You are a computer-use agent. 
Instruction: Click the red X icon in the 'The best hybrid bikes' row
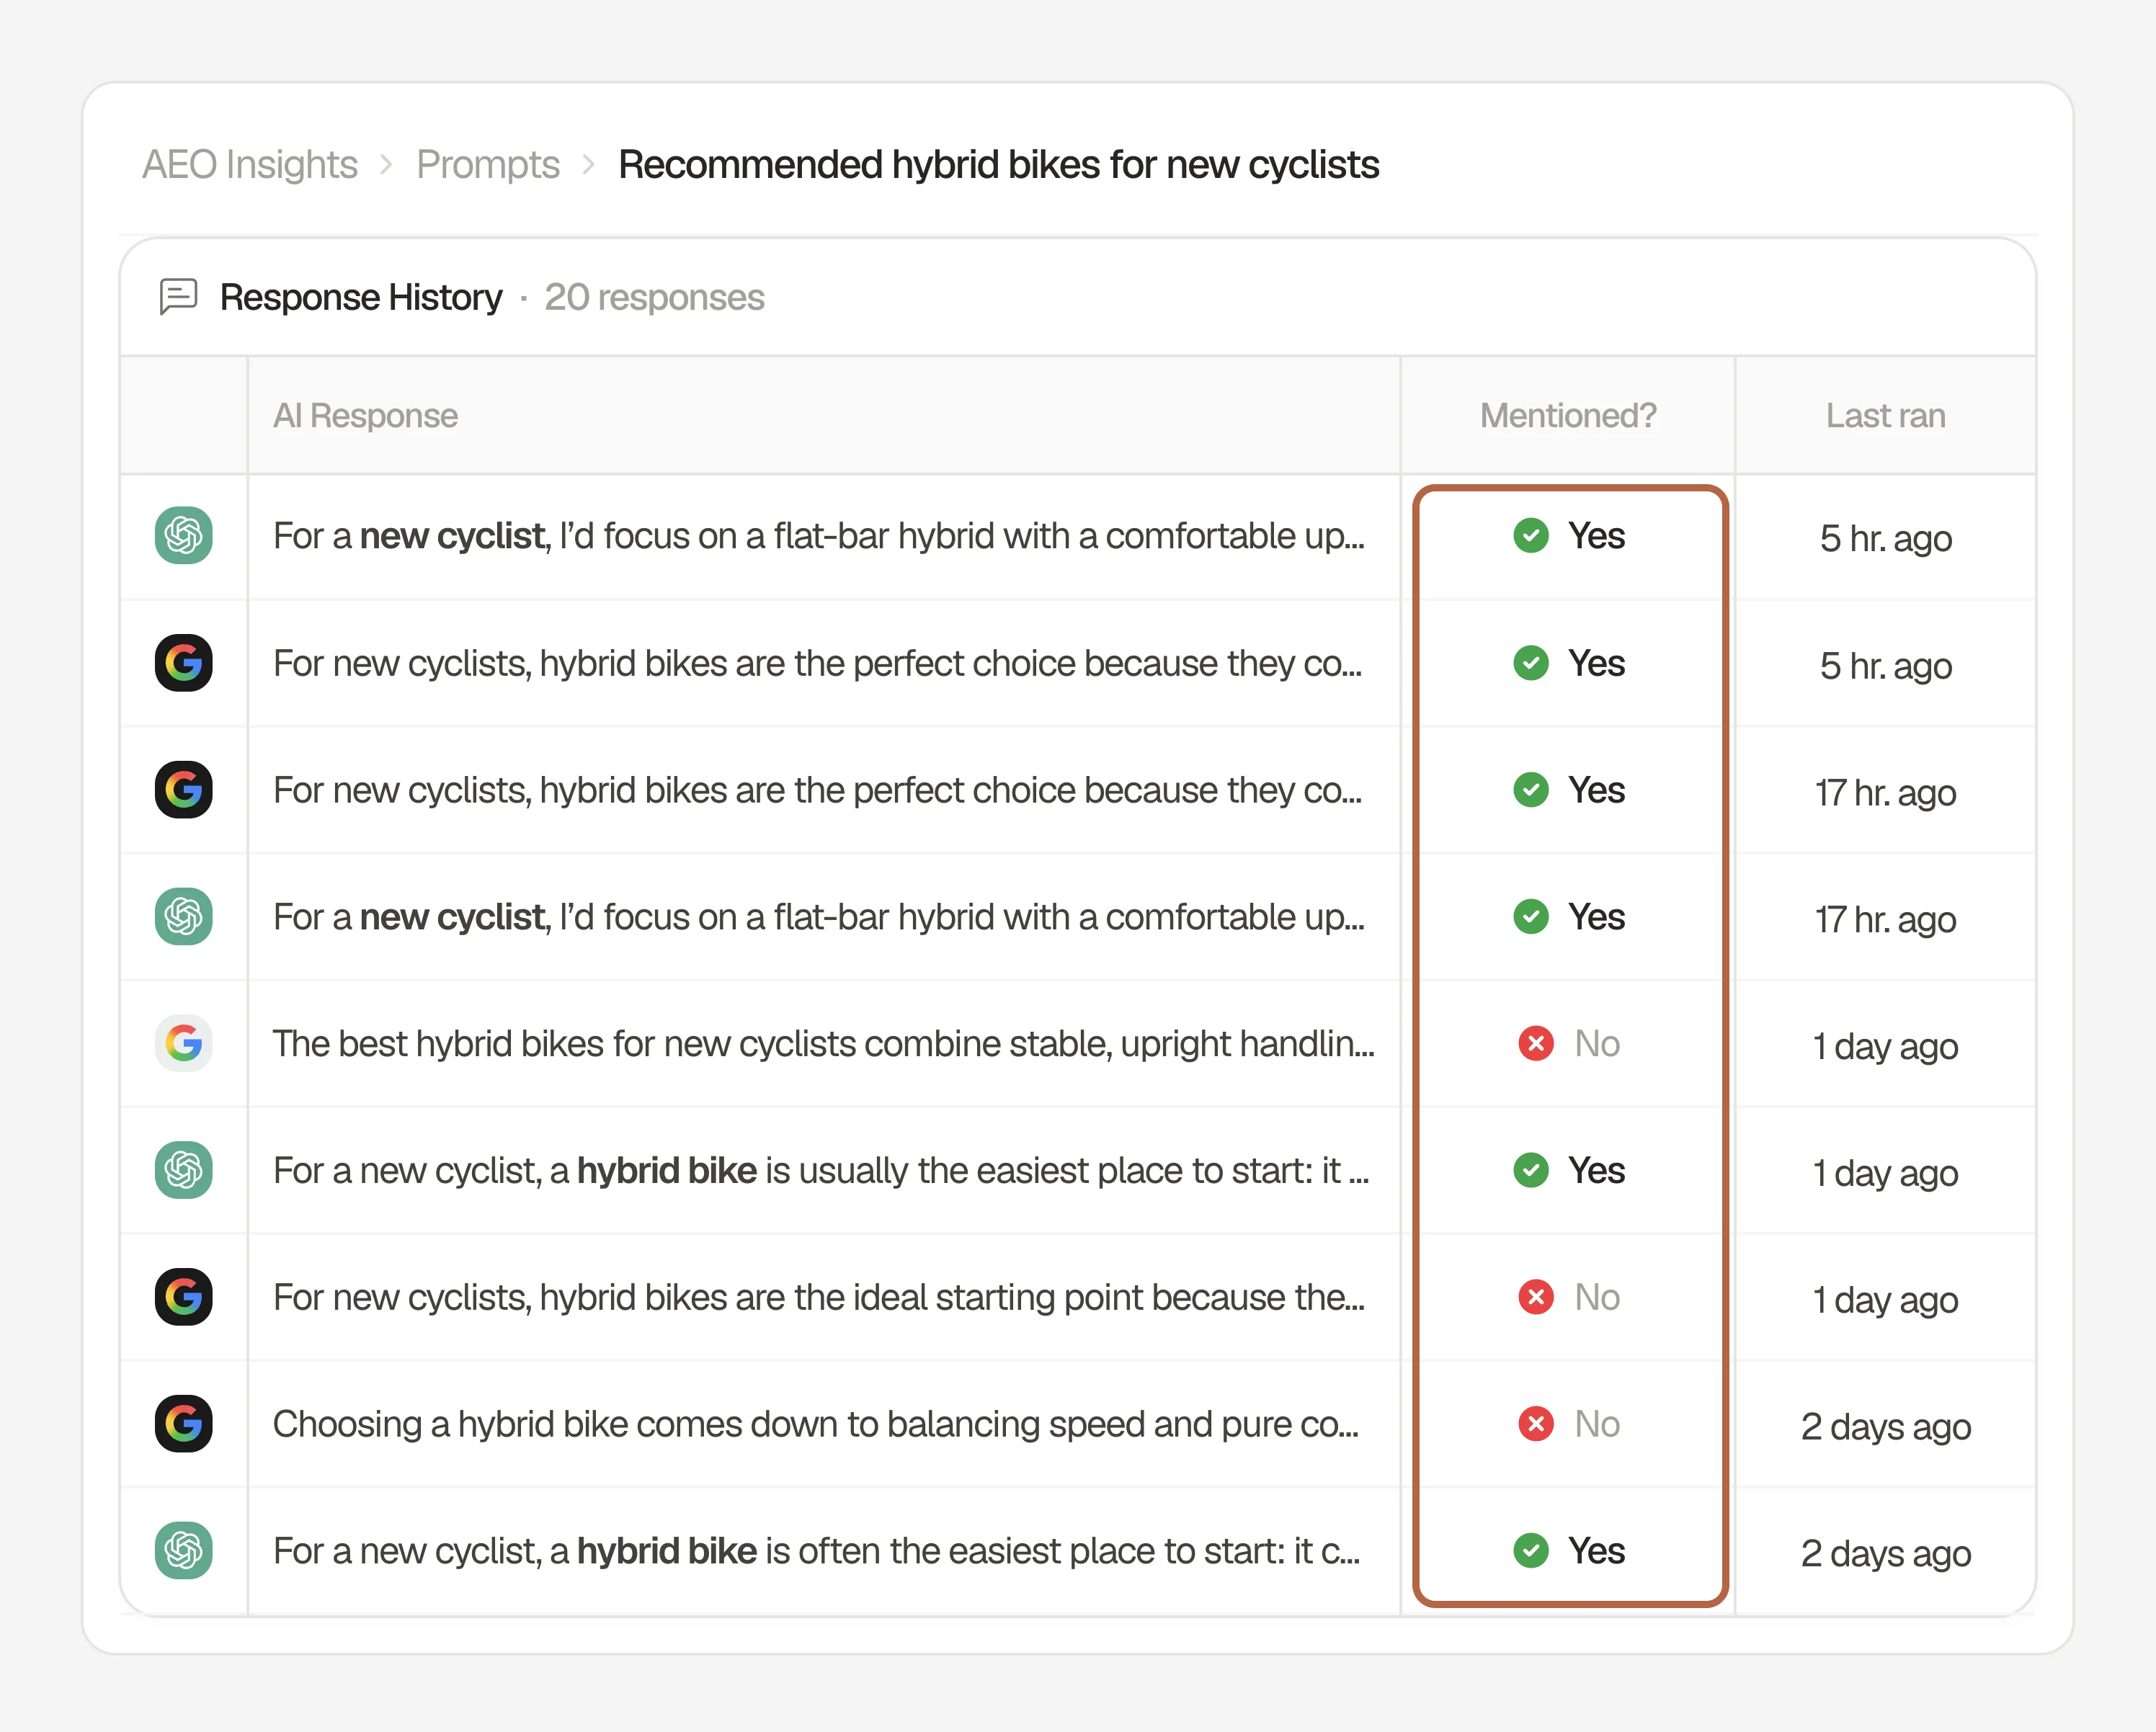1536,1044
